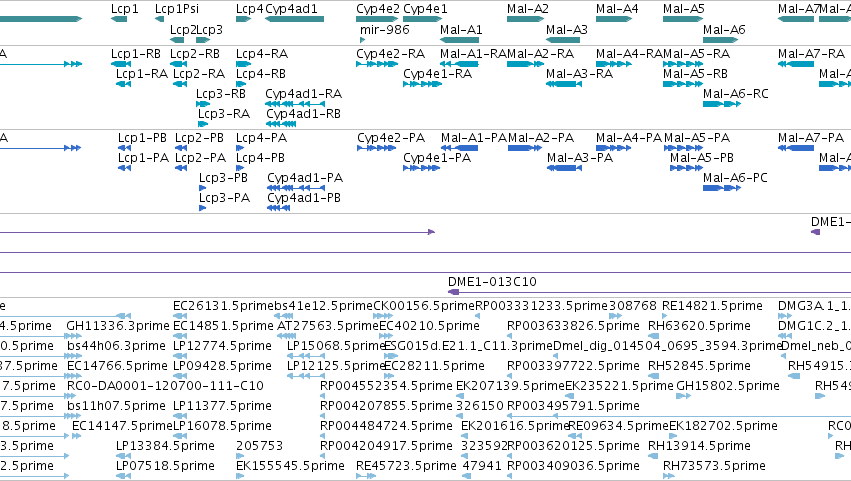Click the LP15068.5prime EST label
The image size is (851, 481).
click(x=336, y=346)
